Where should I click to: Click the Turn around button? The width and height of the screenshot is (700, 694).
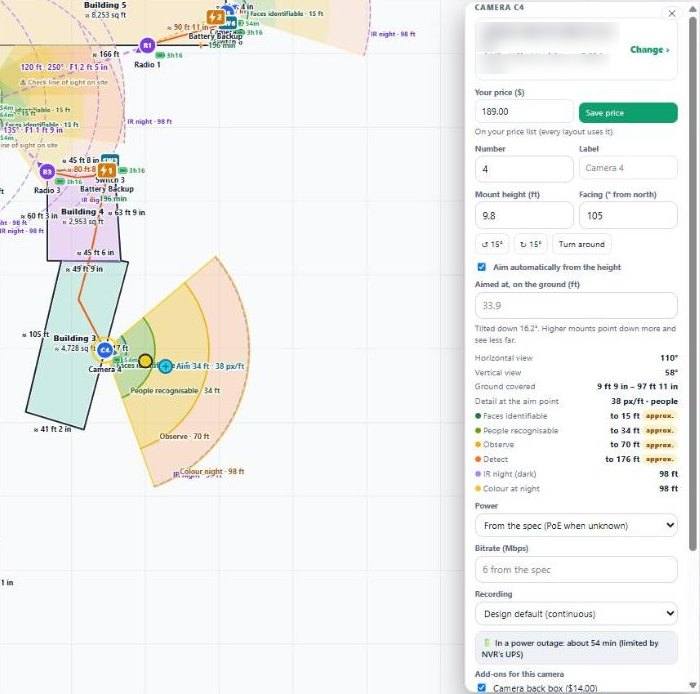[x=582, y=244]
